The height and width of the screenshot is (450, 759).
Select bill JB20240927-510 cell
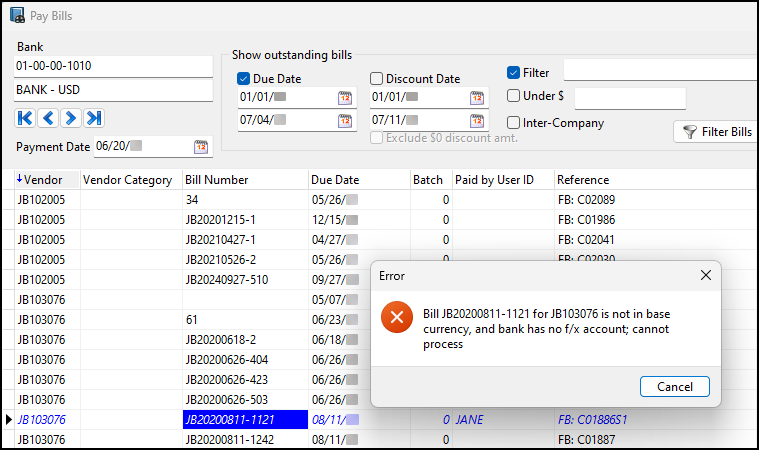pyautogui.click(x=245, y=280)
